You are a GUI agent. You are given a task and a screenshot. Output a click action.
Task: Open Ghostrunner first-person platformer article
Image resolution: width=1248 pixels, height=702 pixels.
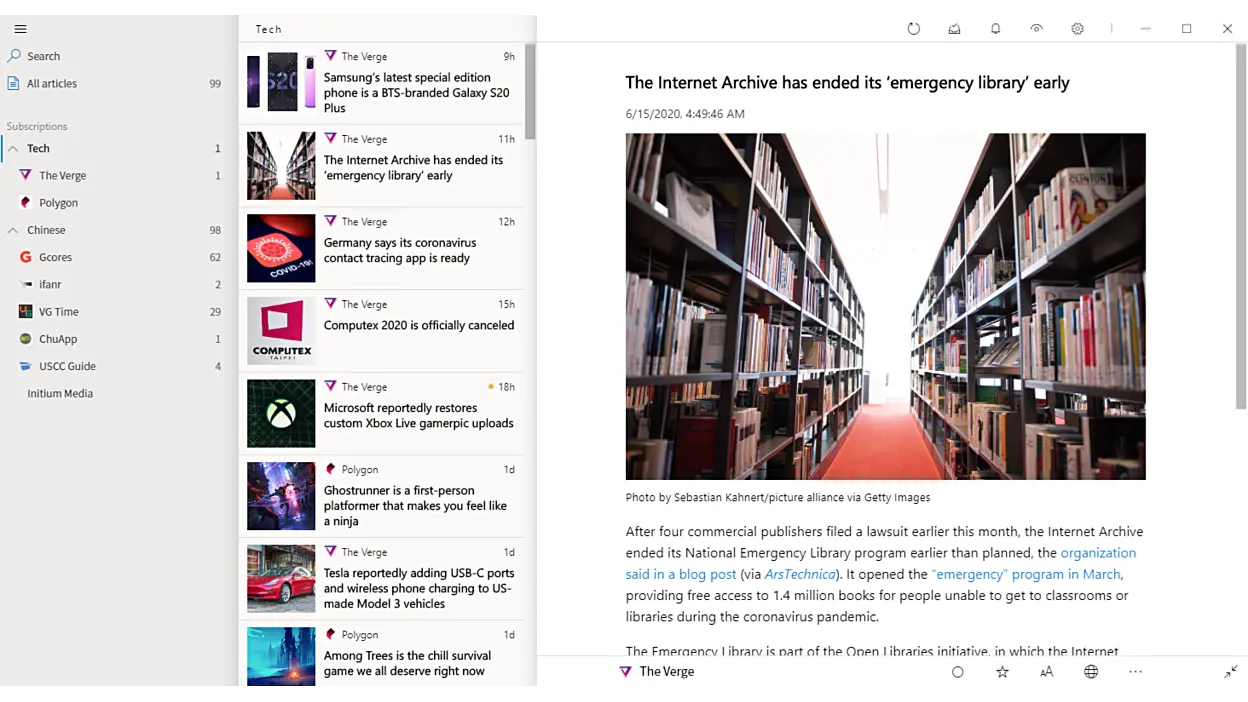tap(381, 496)
